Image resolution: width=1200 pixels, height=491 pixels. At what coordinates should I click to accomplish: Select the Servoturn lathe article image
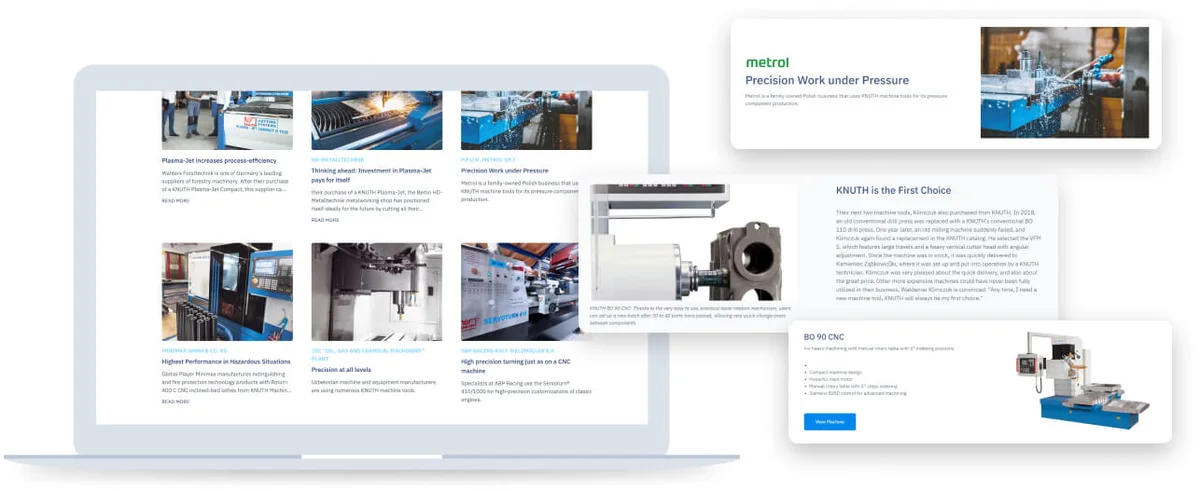click(x=526, y=291)
